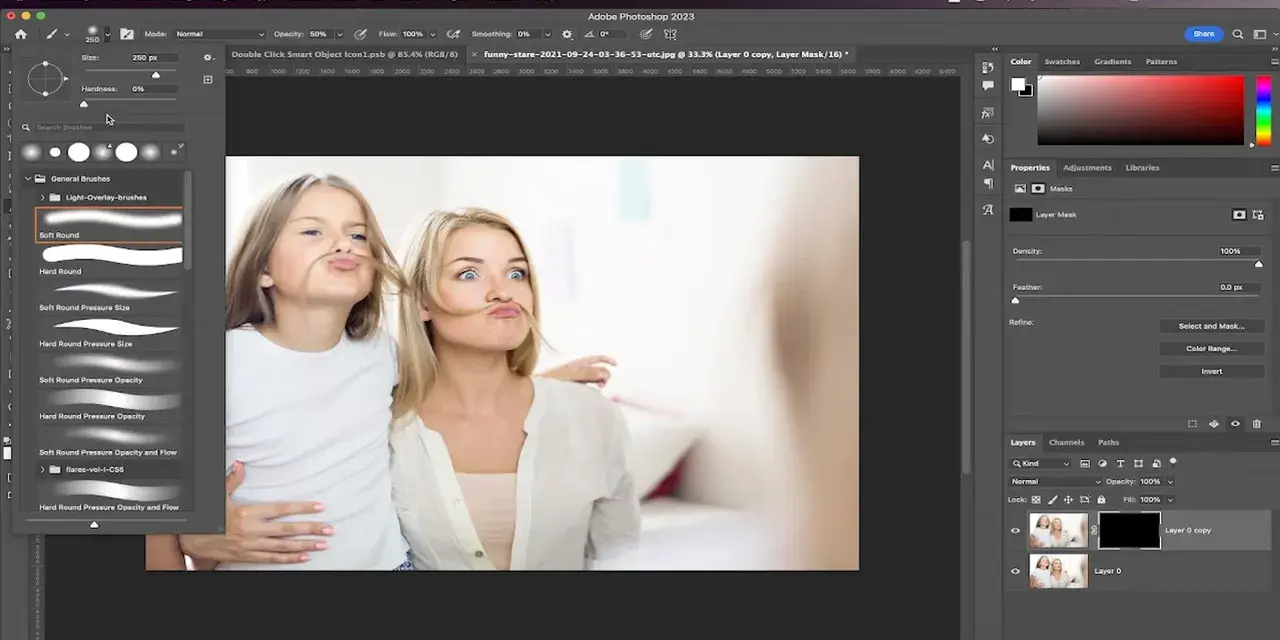Lock position move icon
The height and width of the screenshot is (640, 1280).
coord(1068,499)
